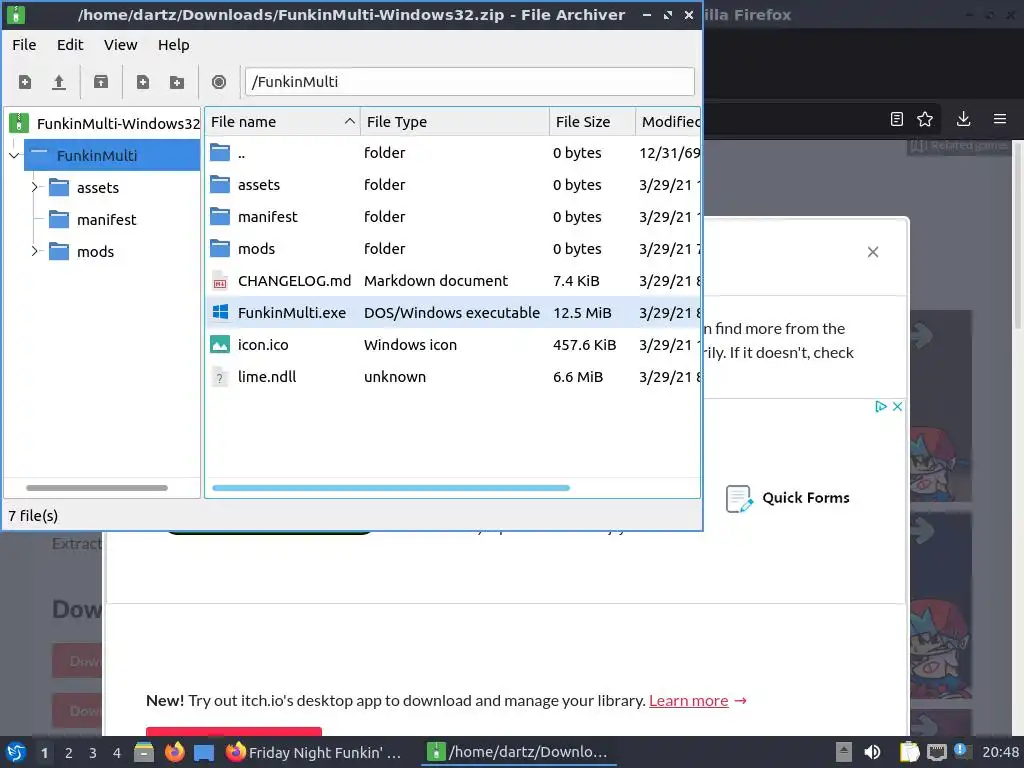Open Firefox hamburger menu
This screenshot has height=768, width=1024.
[x=1000, y=119]
